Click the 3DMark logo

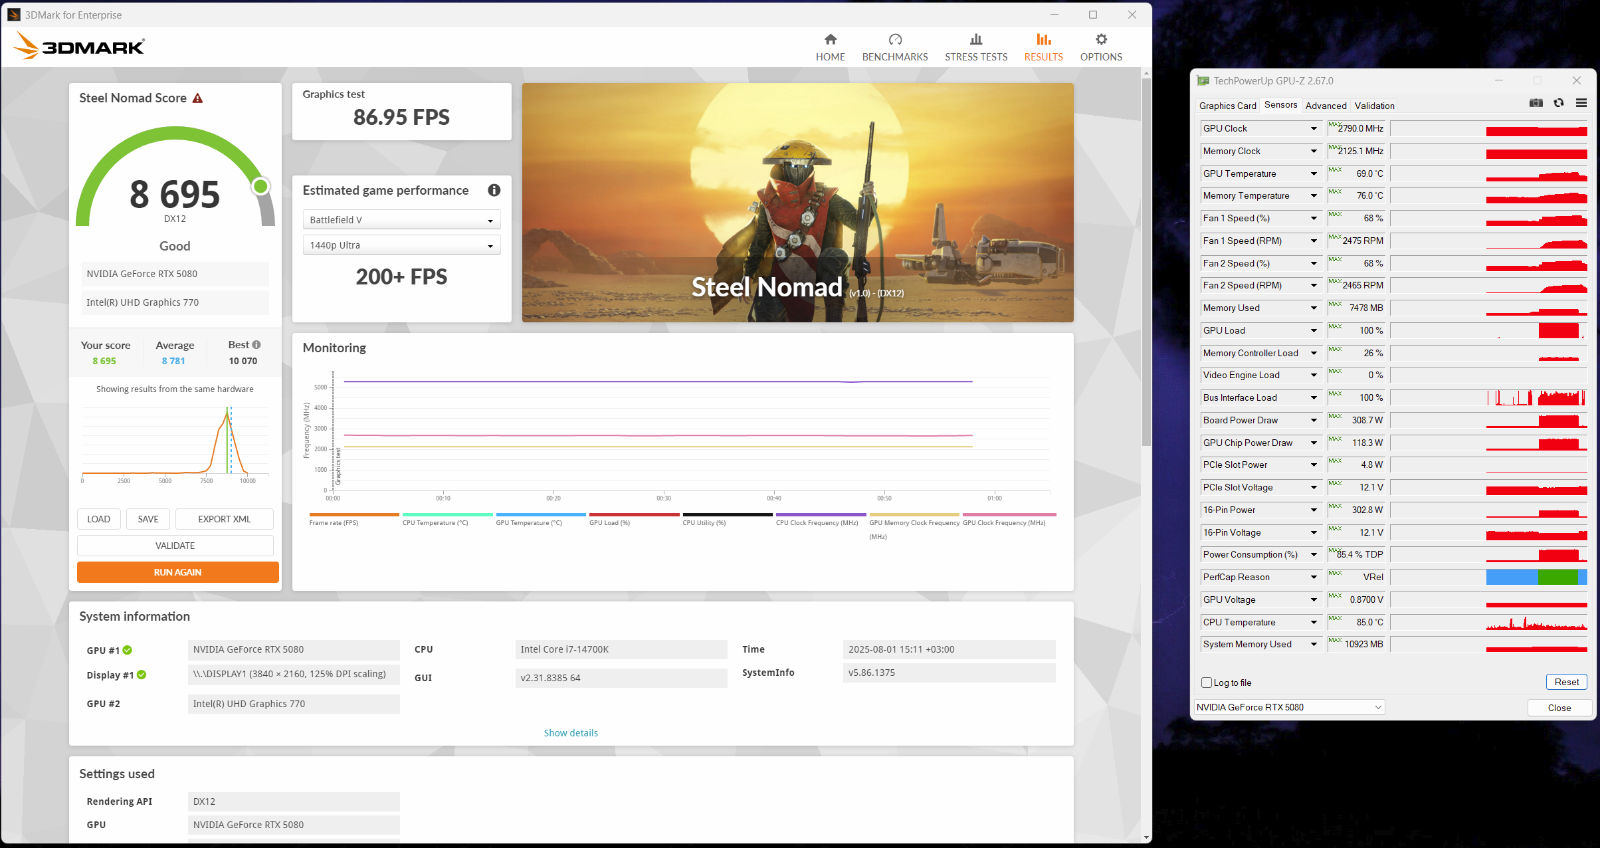pos(79,46)
